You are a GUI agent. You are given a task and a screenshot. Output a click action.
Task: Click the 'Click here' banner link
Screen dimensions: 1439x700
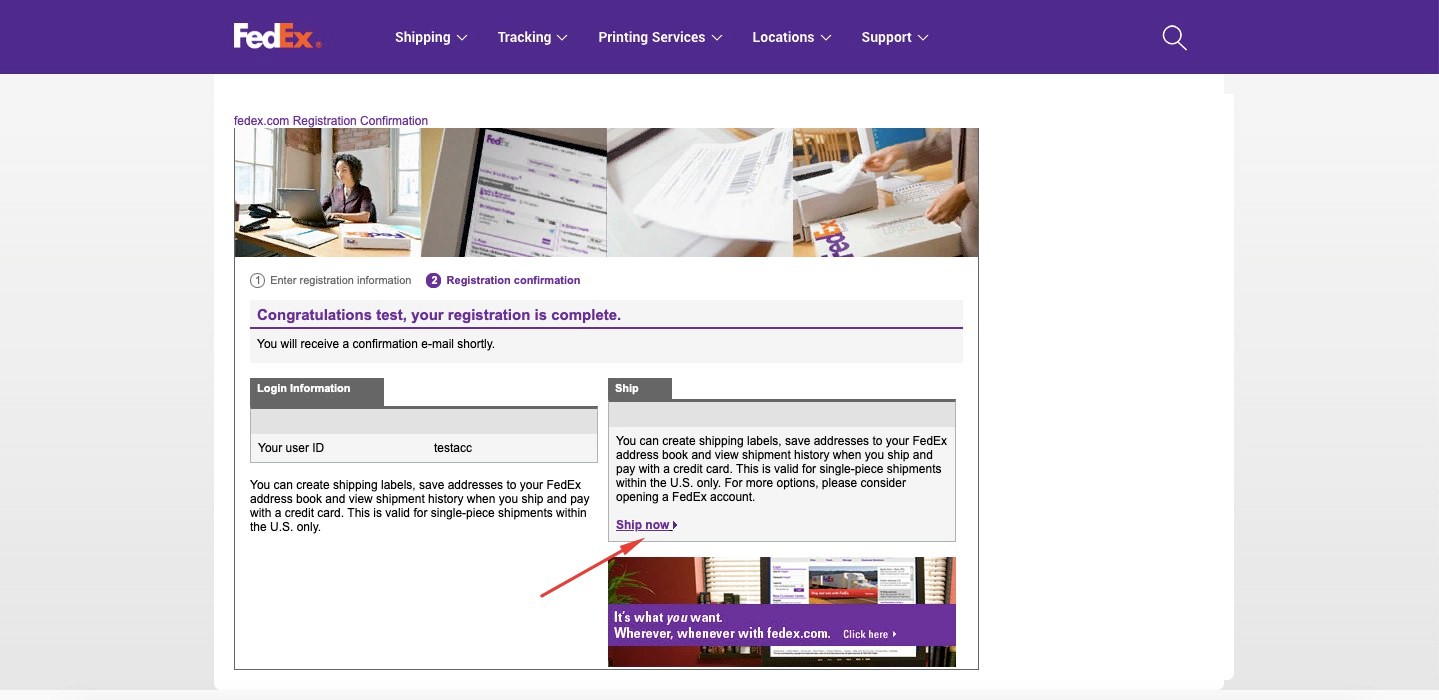pos(868,634)
